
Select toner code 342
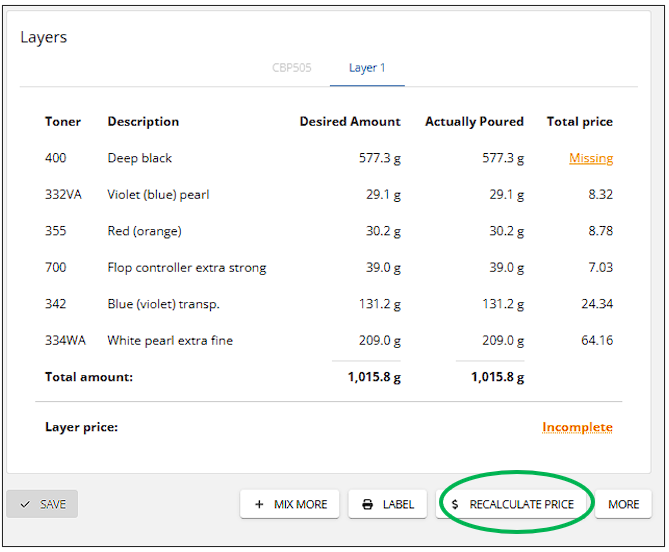pyautogui.click(x=55, y=304)
